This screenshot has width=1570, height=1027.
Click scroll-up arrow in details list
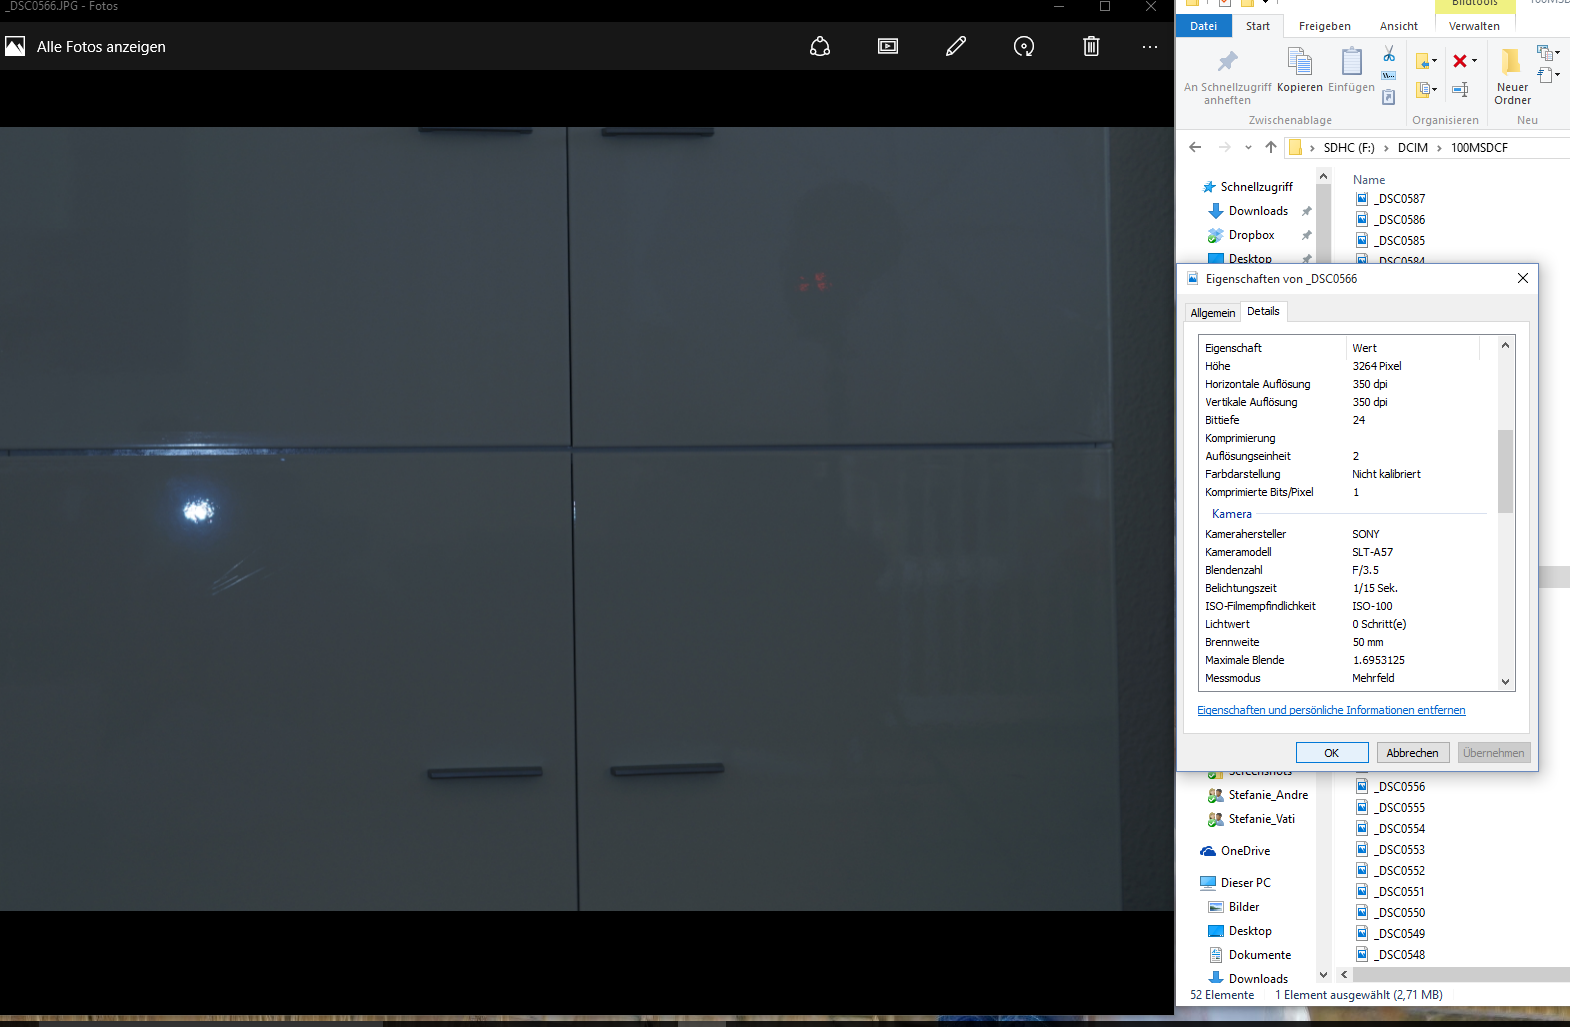pos(1505,346)
